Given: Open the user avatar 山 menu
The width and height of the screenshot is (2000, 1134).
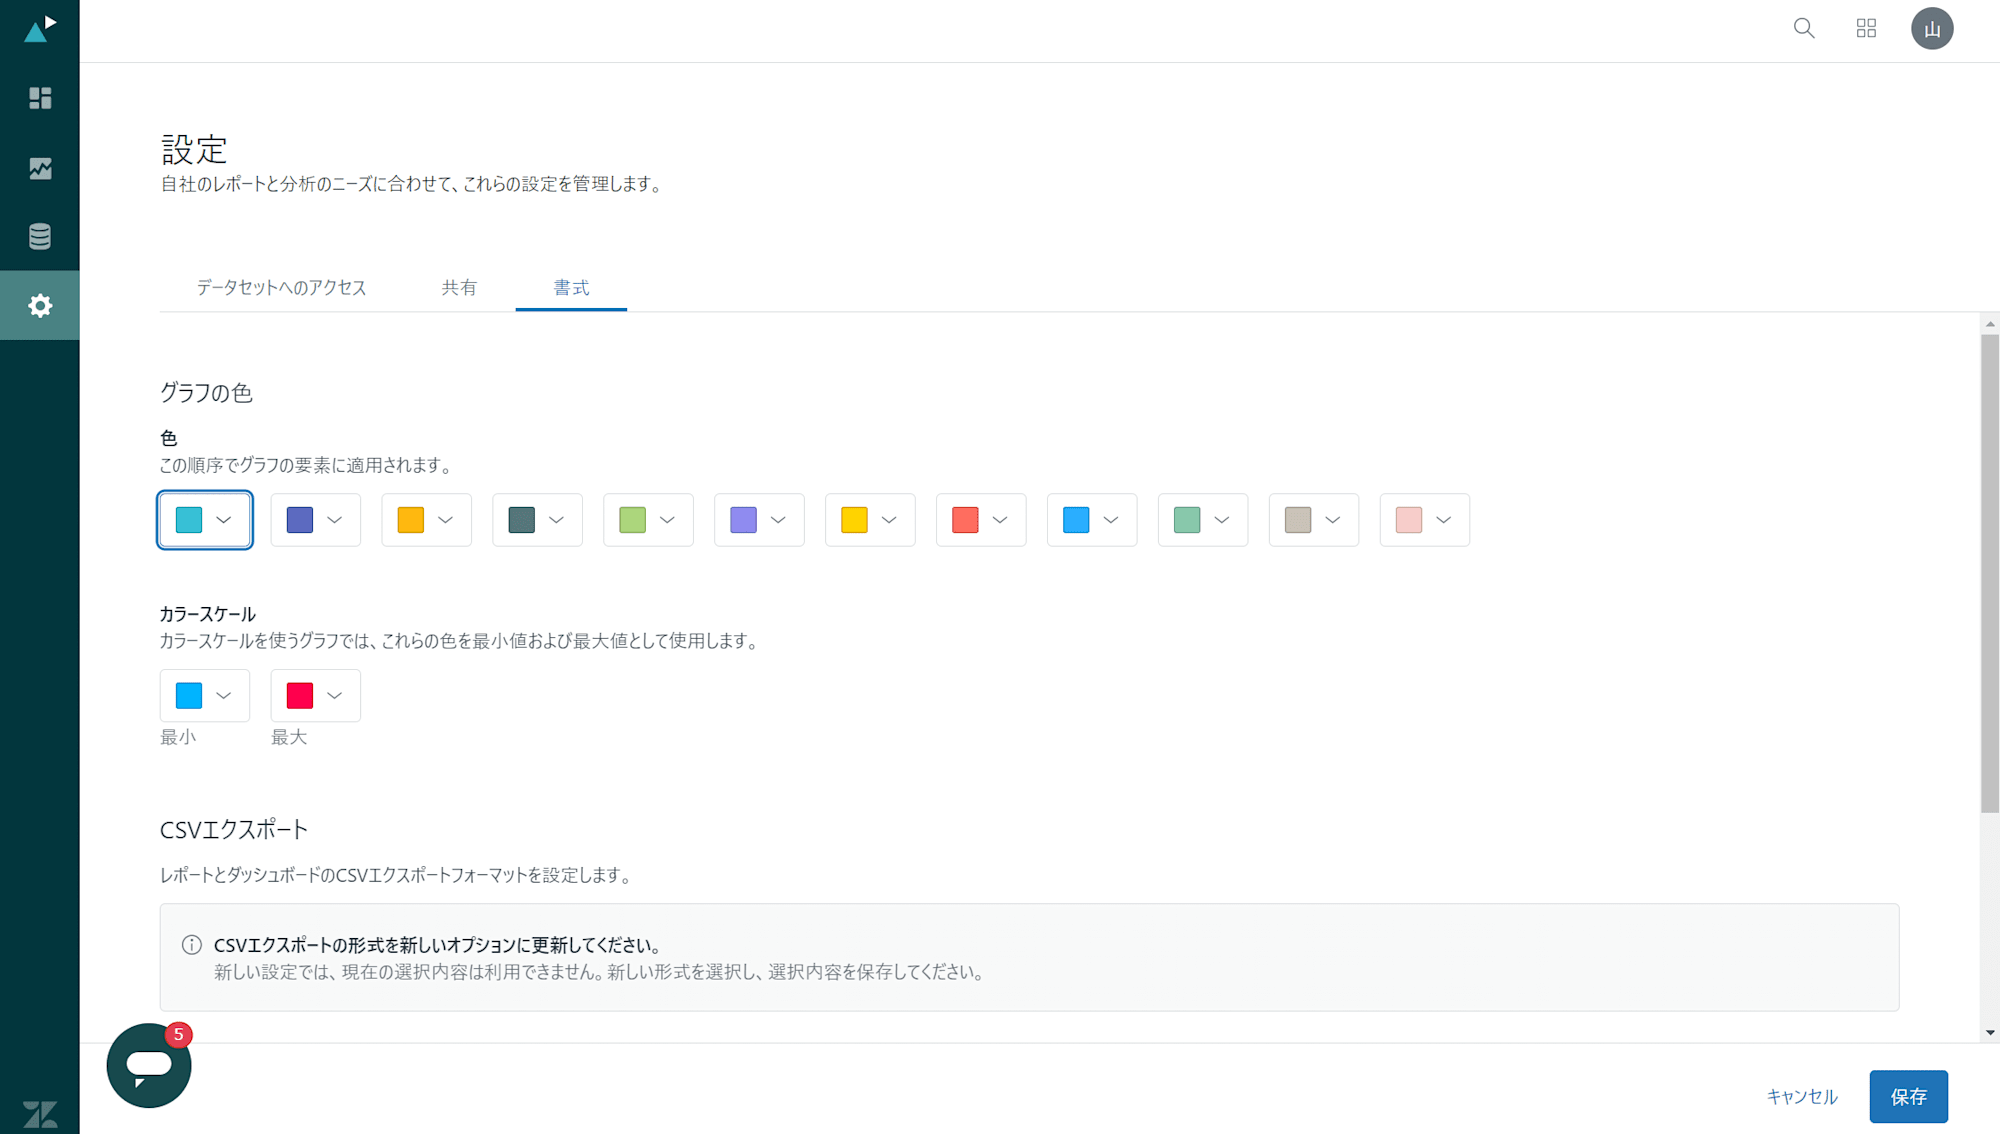Looking at the screenshot, I should (x=1932, y=28).
